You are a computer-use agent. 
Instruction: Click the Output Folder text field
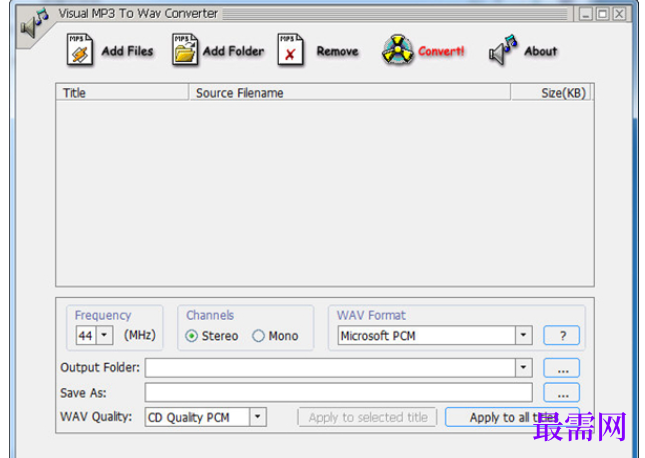(x=330, y=367)
